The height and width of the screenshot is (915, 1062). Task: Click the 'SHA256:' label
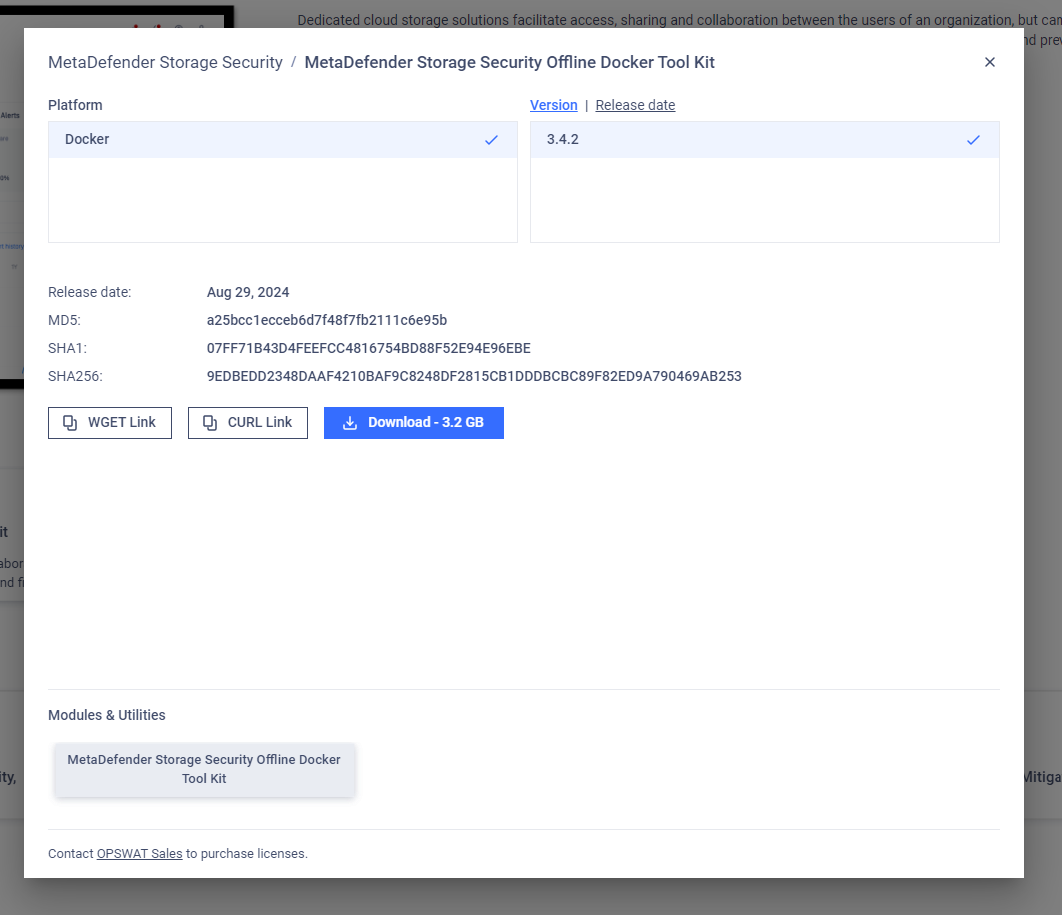[75, 376]
